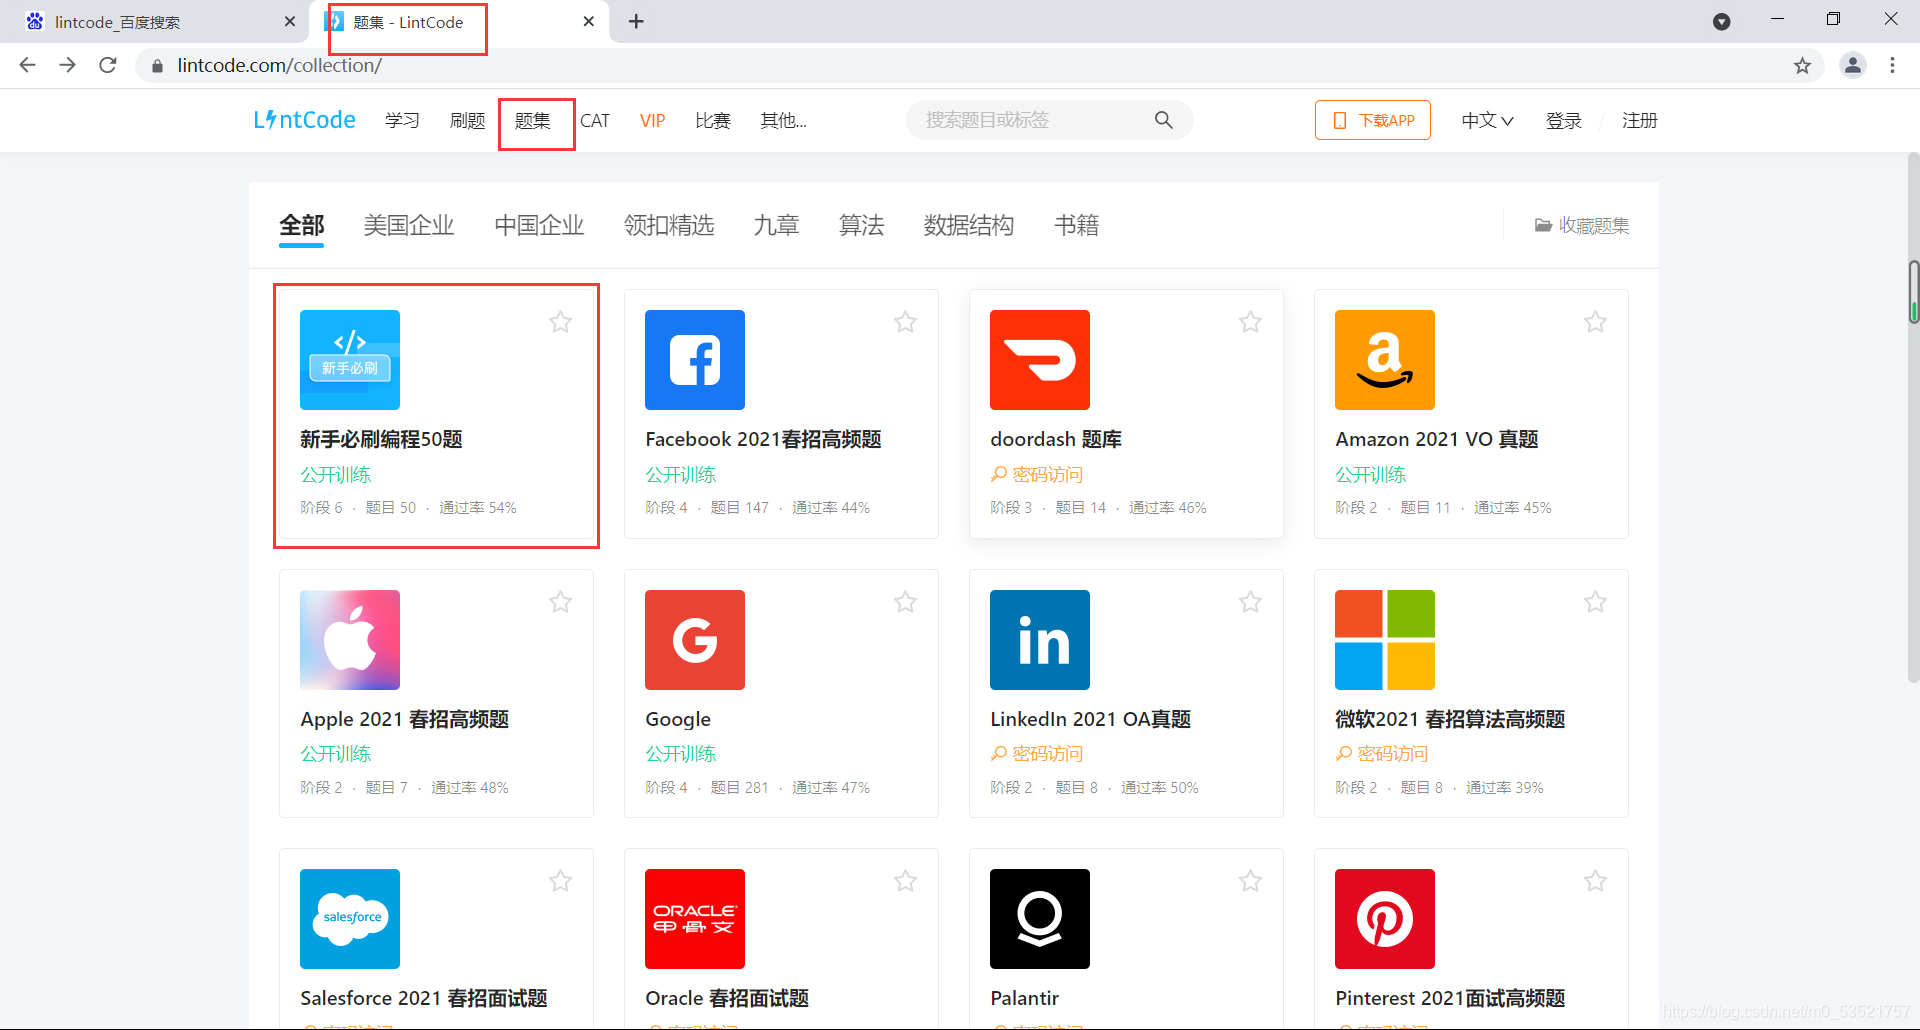This screenshot has height=1030, width=1920.
Task: Open the CAT nav item
Action: (595, 121)
